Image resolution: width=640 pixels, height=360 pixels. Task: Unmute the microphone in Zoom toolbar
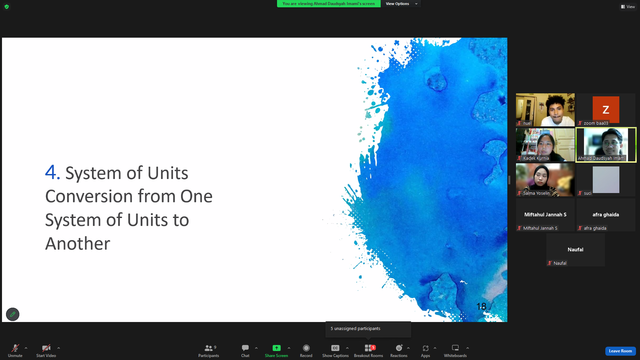[x=15, y=350]
